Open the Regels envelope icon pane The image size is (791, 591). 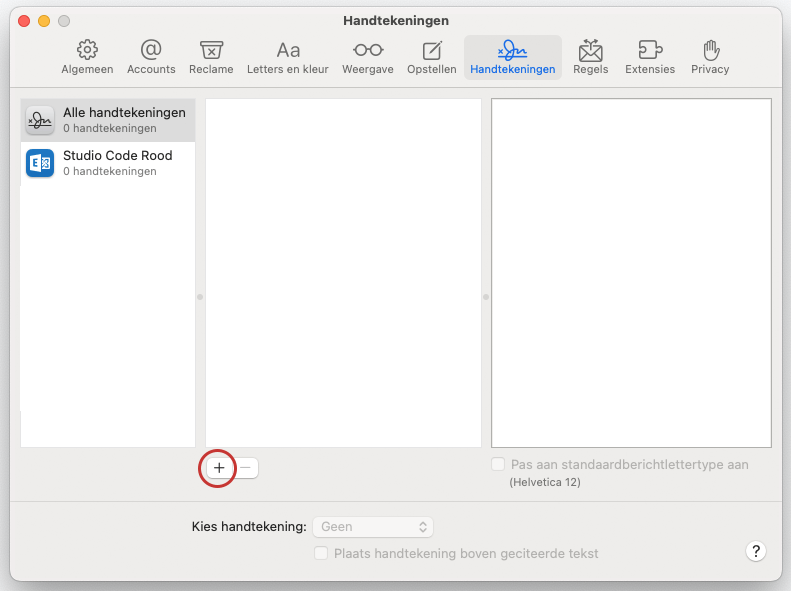590,57
